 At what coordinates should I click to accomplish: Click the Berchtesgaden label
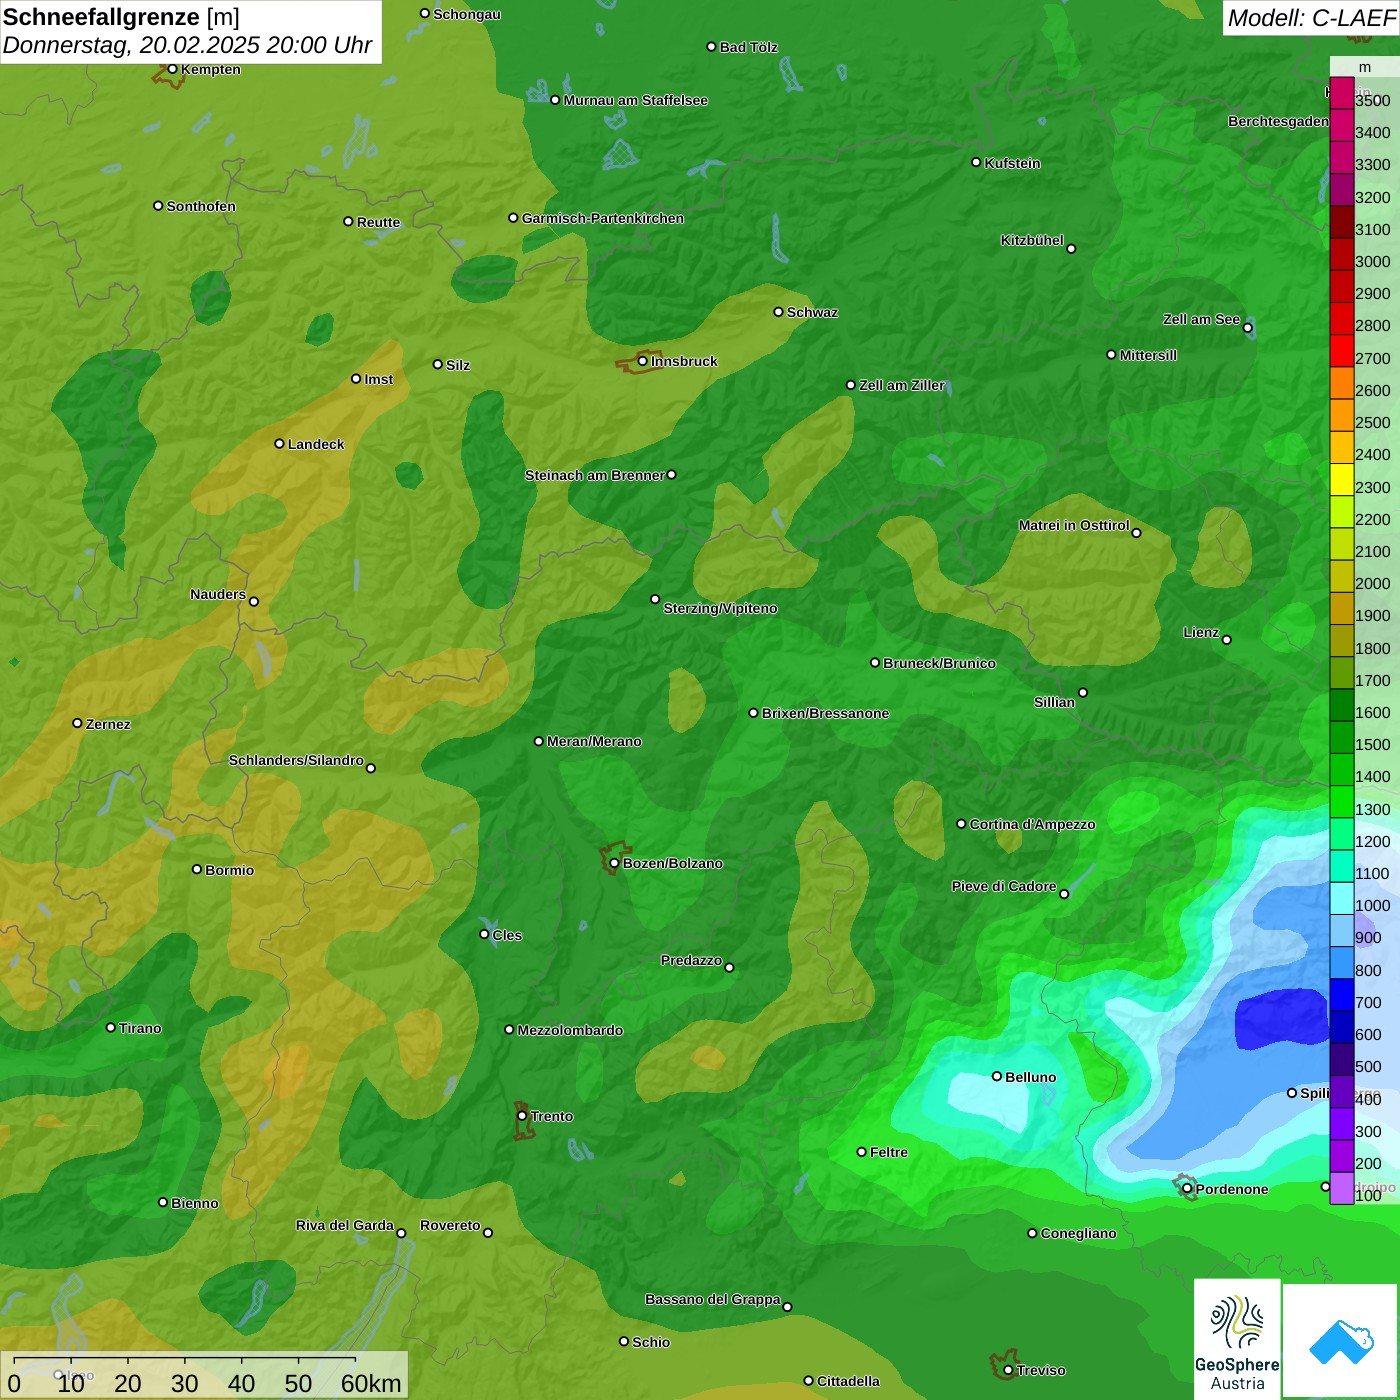[1278, 121]
